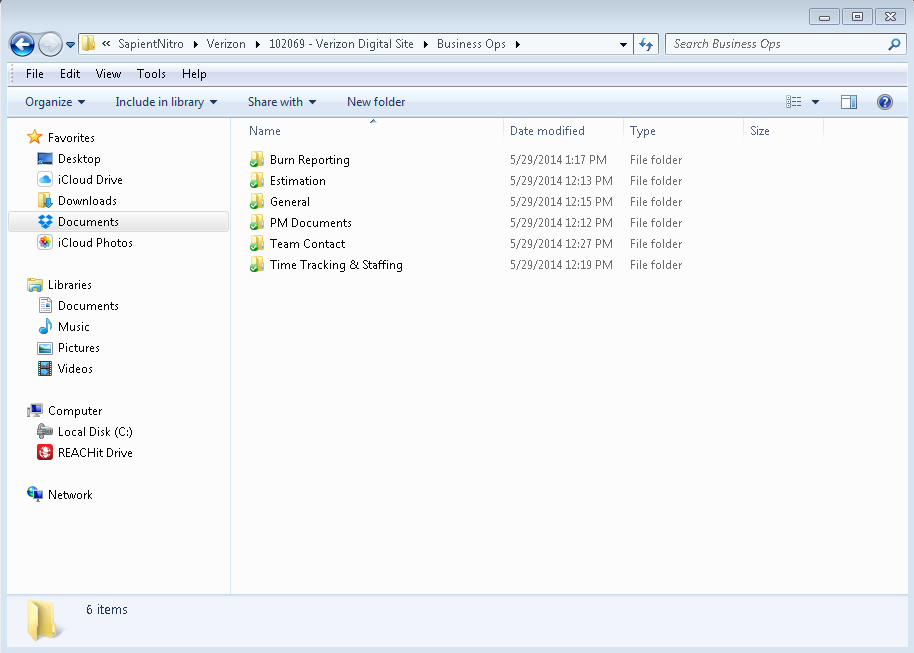Screen dimensions: 914x653
Task: Select the Estimation folder
Action: [x=297, y=181]
